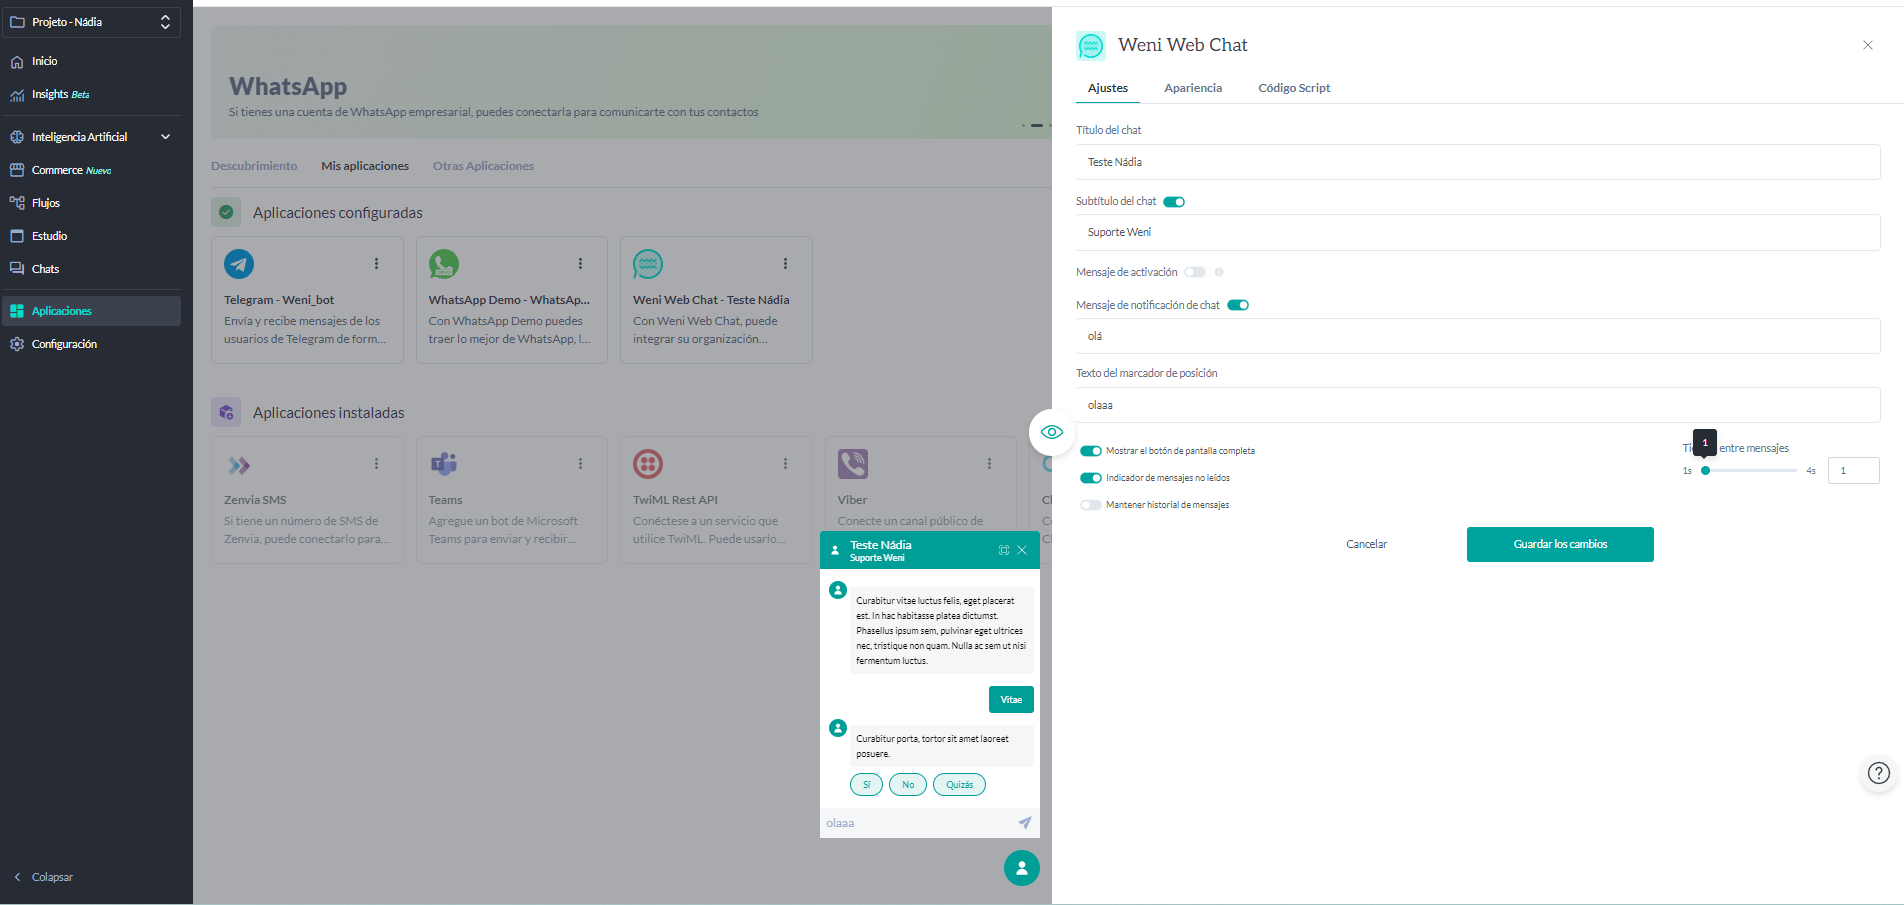The width and height of the screenshot is (1904, 905).
Task: Open Weni Web Chat card options menu
Action: [x=785, y=264]
